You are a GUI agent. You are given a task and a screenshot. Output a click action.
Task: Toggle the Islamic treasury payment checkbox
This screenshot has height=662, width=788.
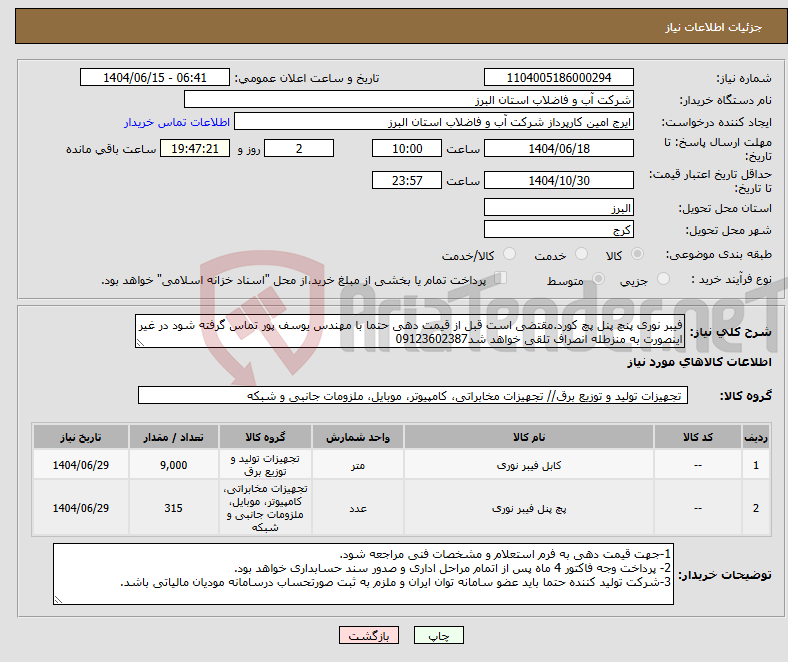tap(500, 278)
